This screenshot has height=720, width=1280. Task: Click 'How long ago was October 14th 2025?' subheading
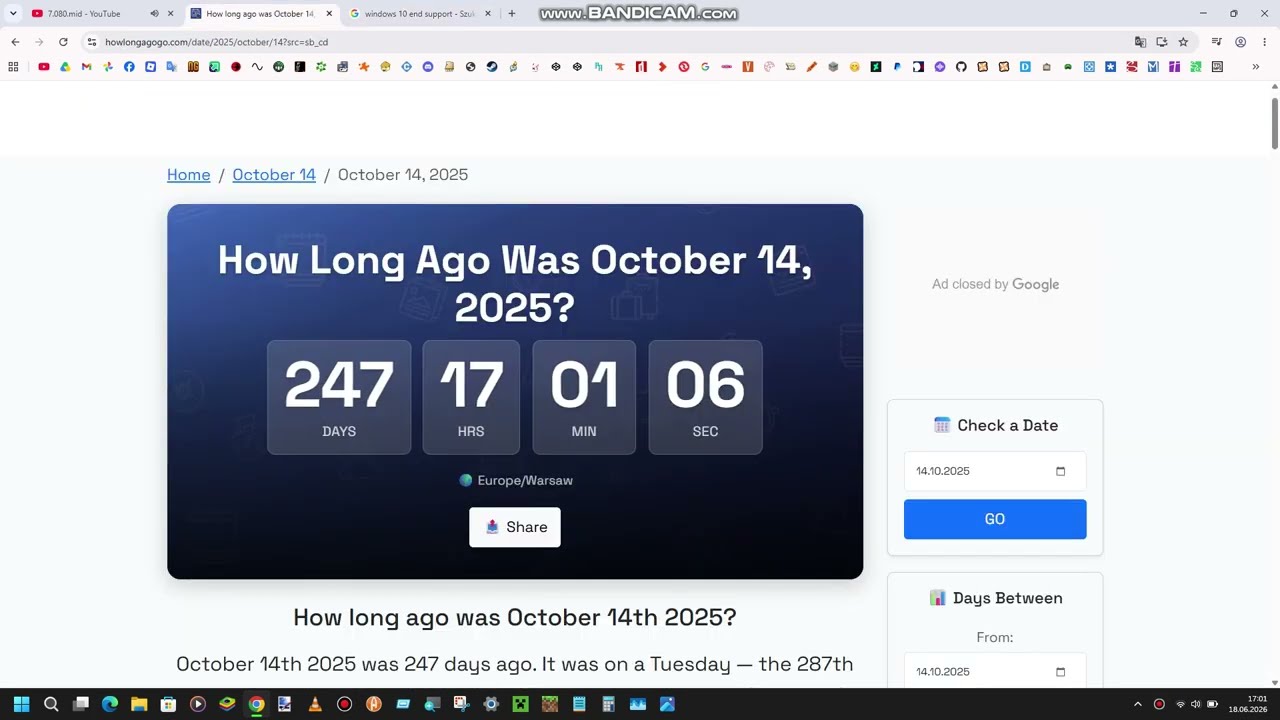coord(515,618)
